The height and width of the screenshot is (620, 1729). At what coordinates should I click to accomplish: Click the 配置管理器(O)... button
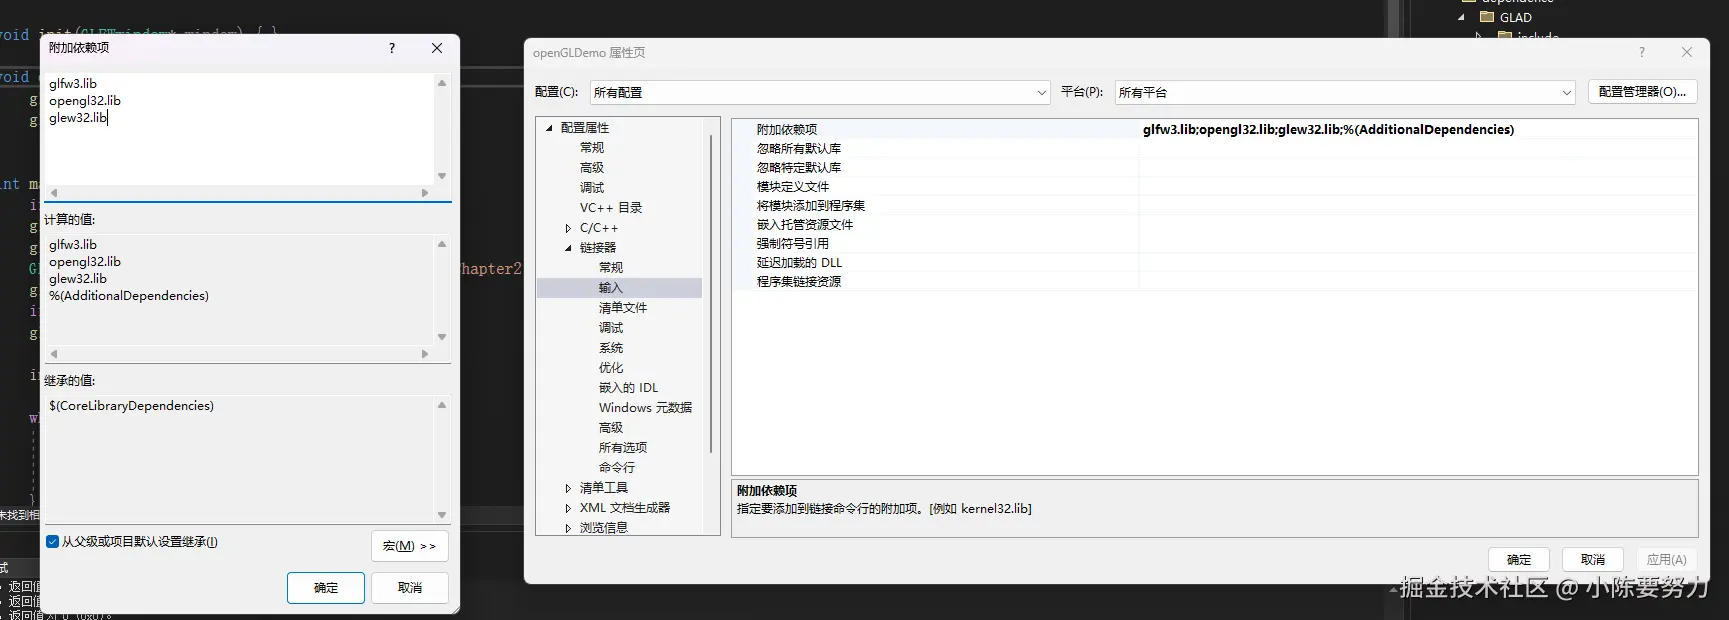tap(1642, 91)
